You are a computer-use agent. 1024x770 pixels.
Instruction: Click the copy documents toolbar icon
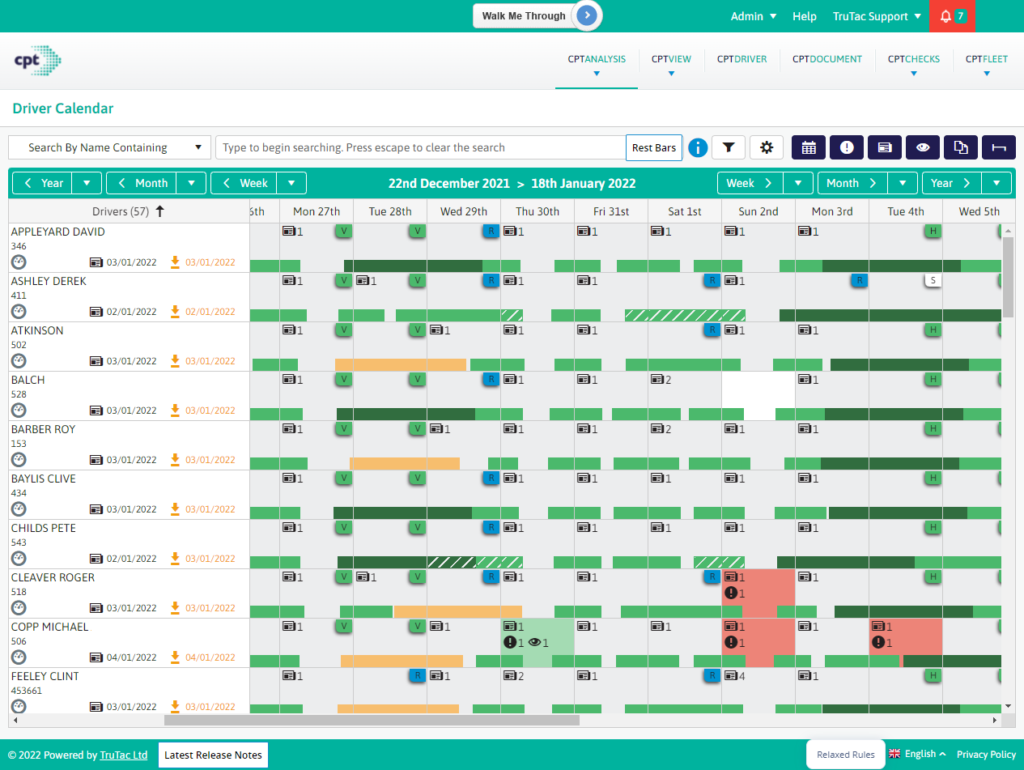(x=960, y=147)
